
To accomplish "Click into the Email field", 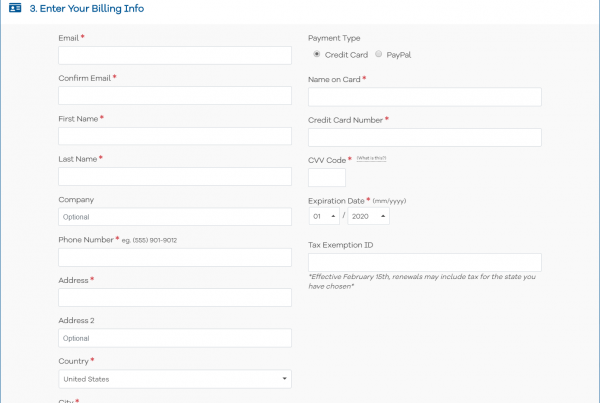I will pyautogui.click(x=175, y=55).
